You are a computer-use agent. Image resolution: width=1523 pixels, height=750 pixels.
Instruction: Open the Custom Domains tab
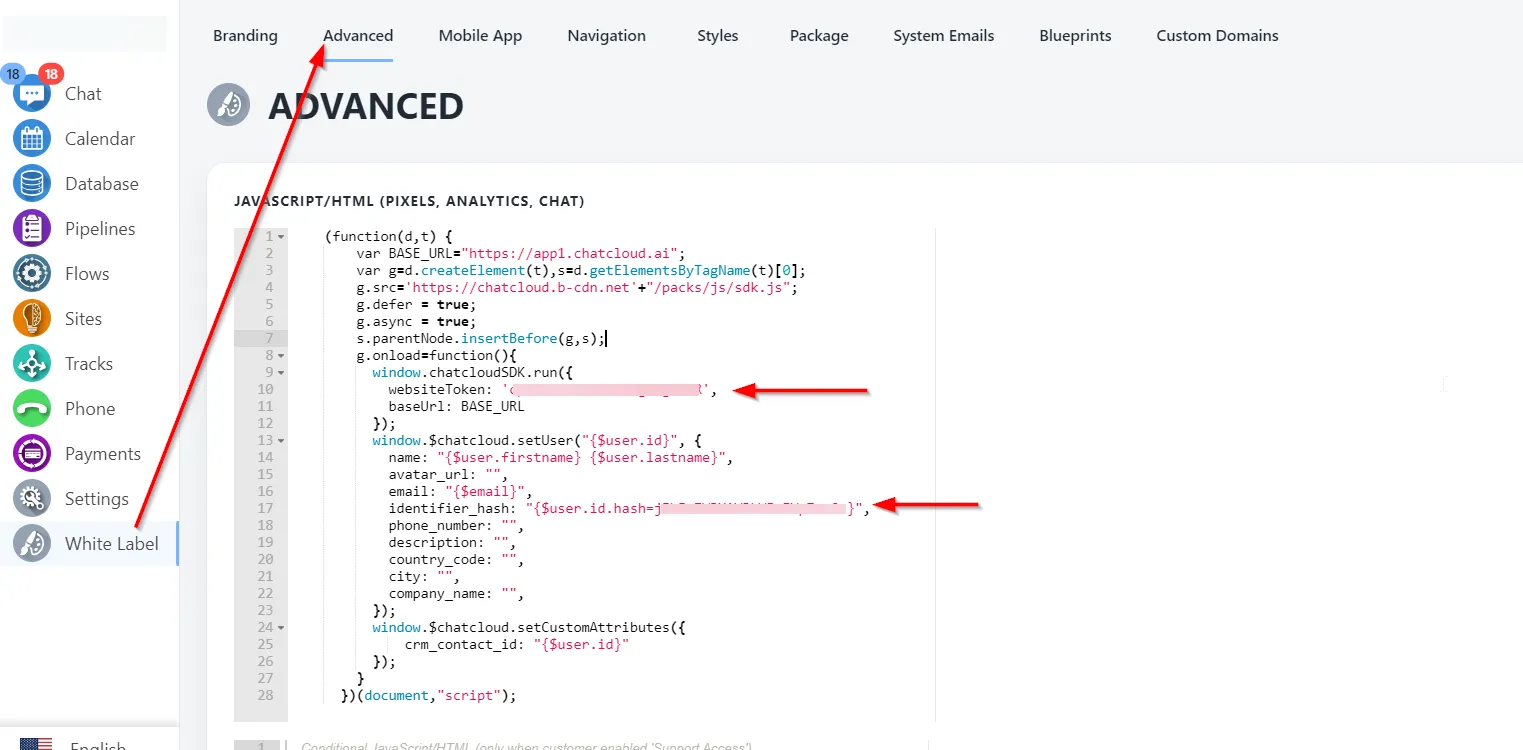(1217, 35)
